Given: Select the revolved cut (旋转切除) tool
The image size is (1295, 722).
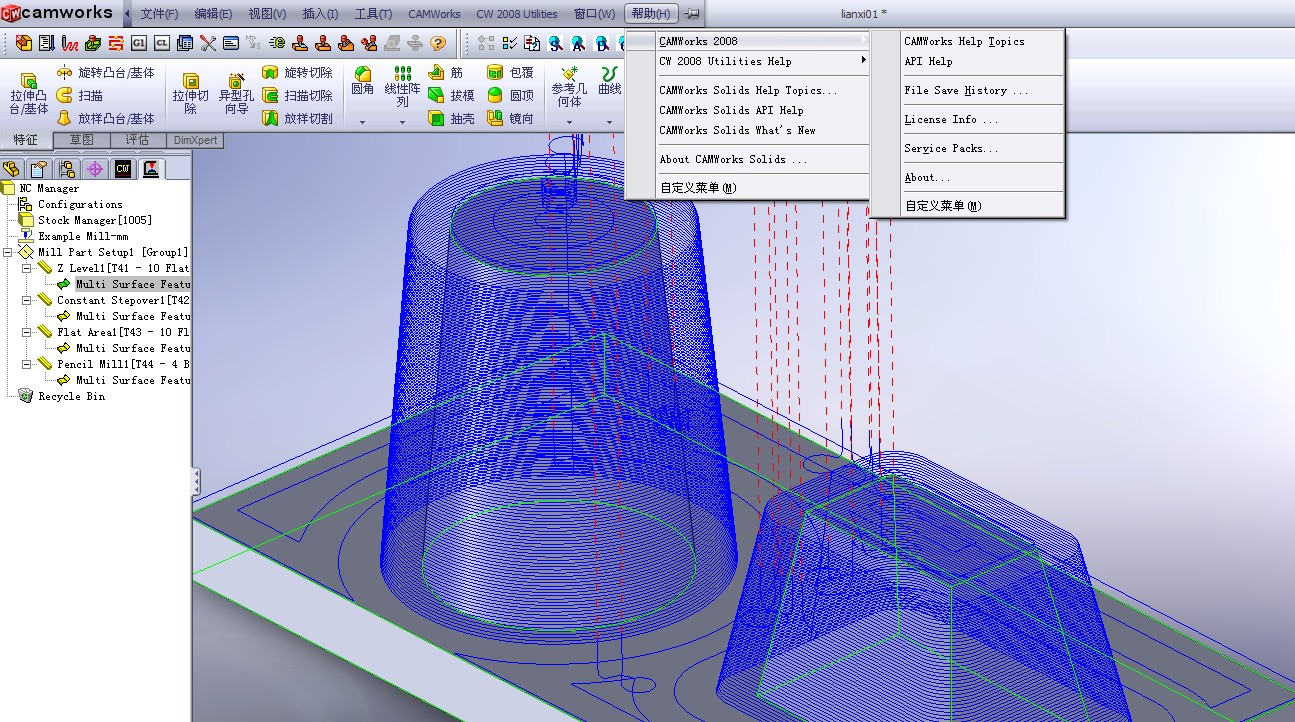Looking at the screenshot, I should (x=297, y=73).
